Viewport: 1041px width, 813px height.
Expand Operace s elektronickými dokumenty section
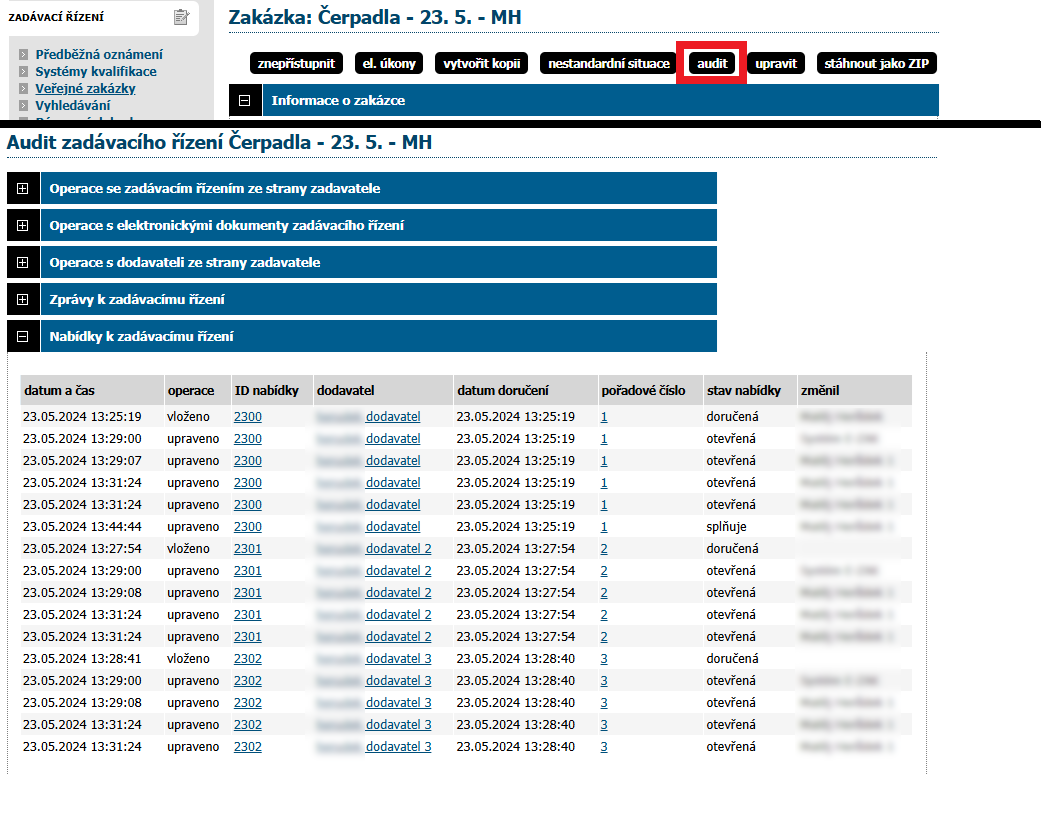pos(22,226)
